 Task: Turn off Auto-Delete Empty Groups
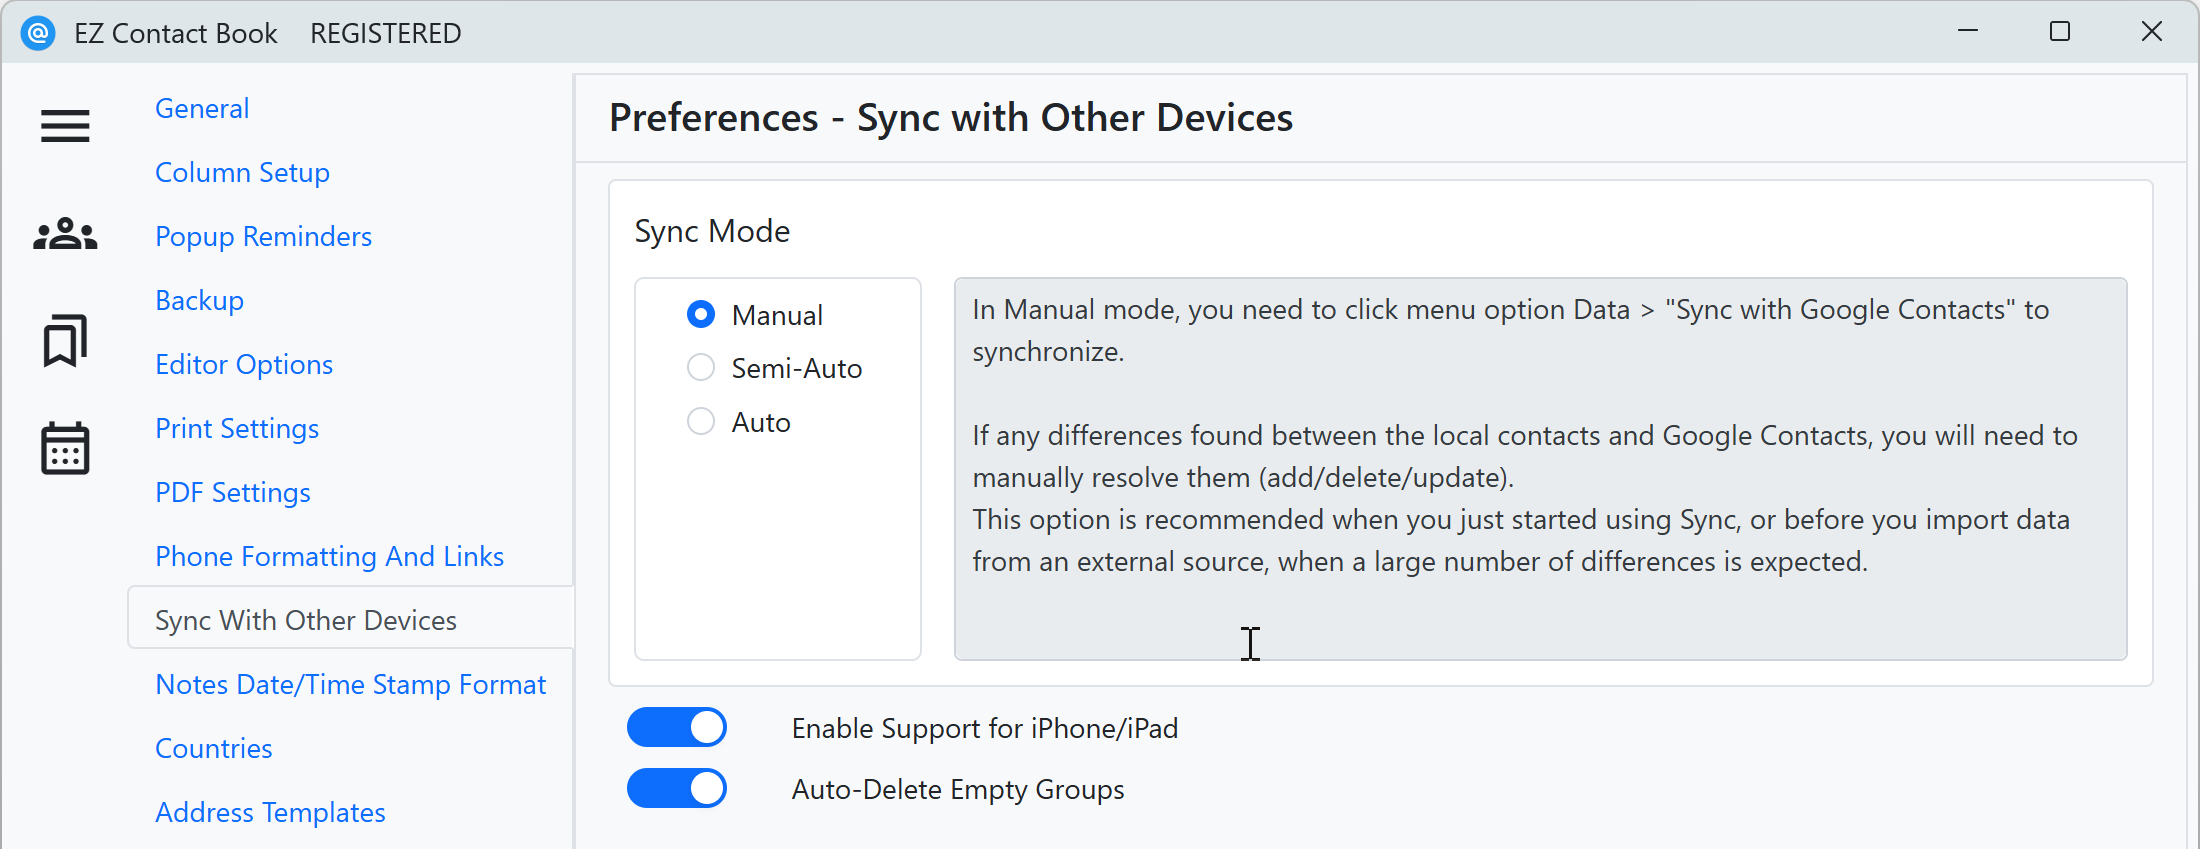pos(677,788)
